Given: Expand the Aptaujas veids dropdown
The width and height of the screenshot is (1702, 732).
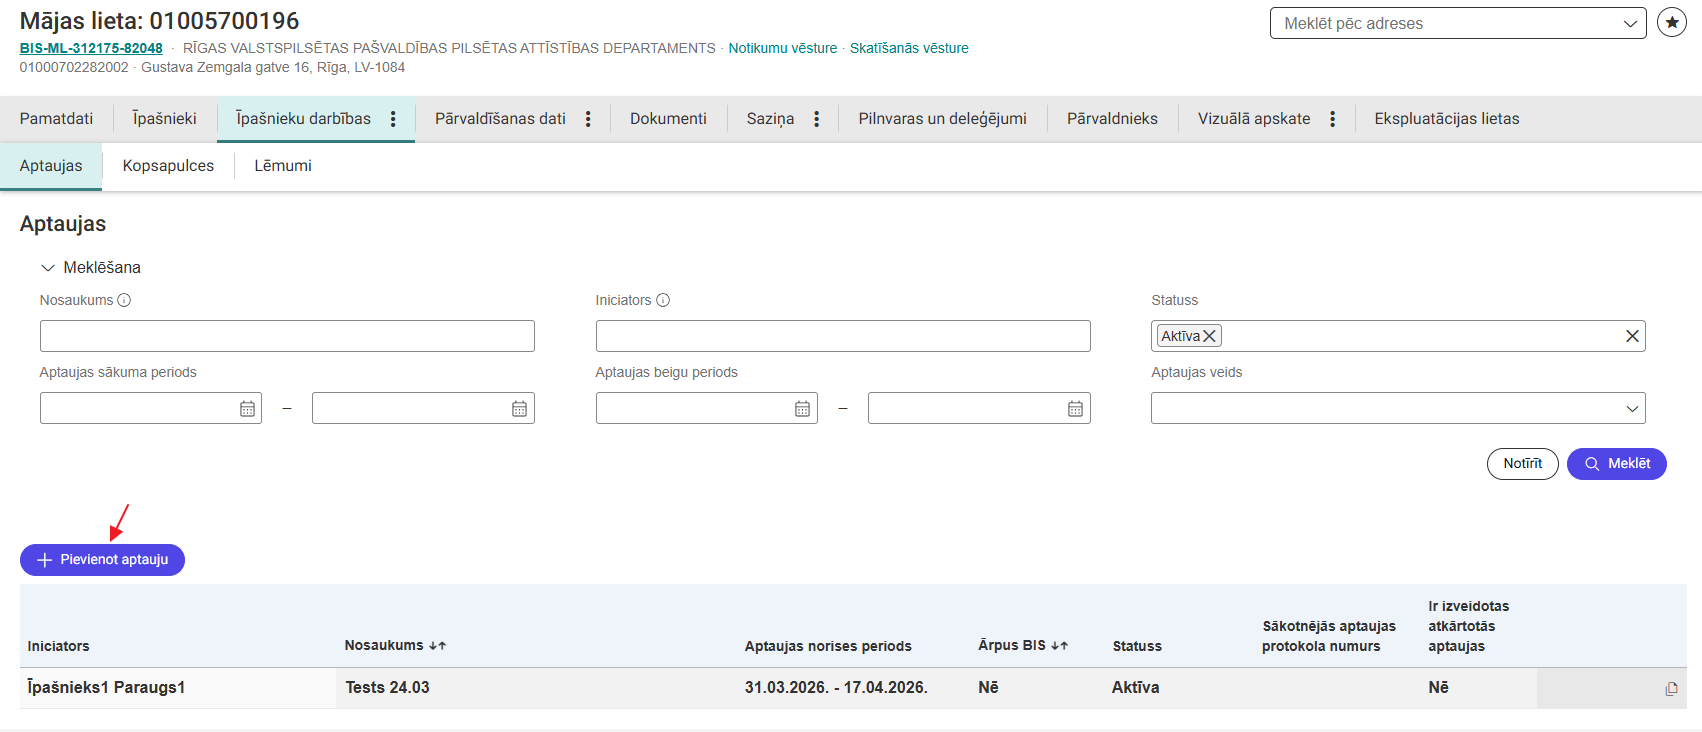Looking at the screenshot, I should (x=1632, y=409).
